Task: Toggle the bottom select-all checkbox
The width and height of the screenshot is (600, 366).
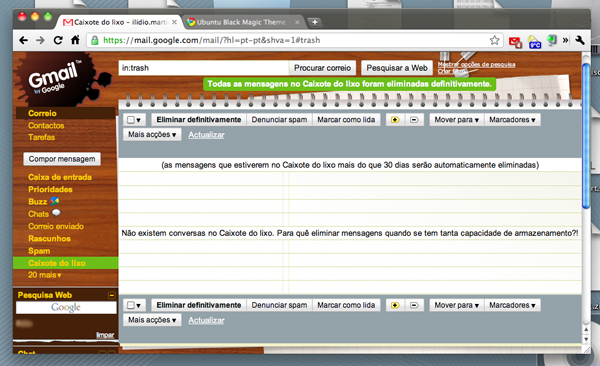Action: point(131,305)
